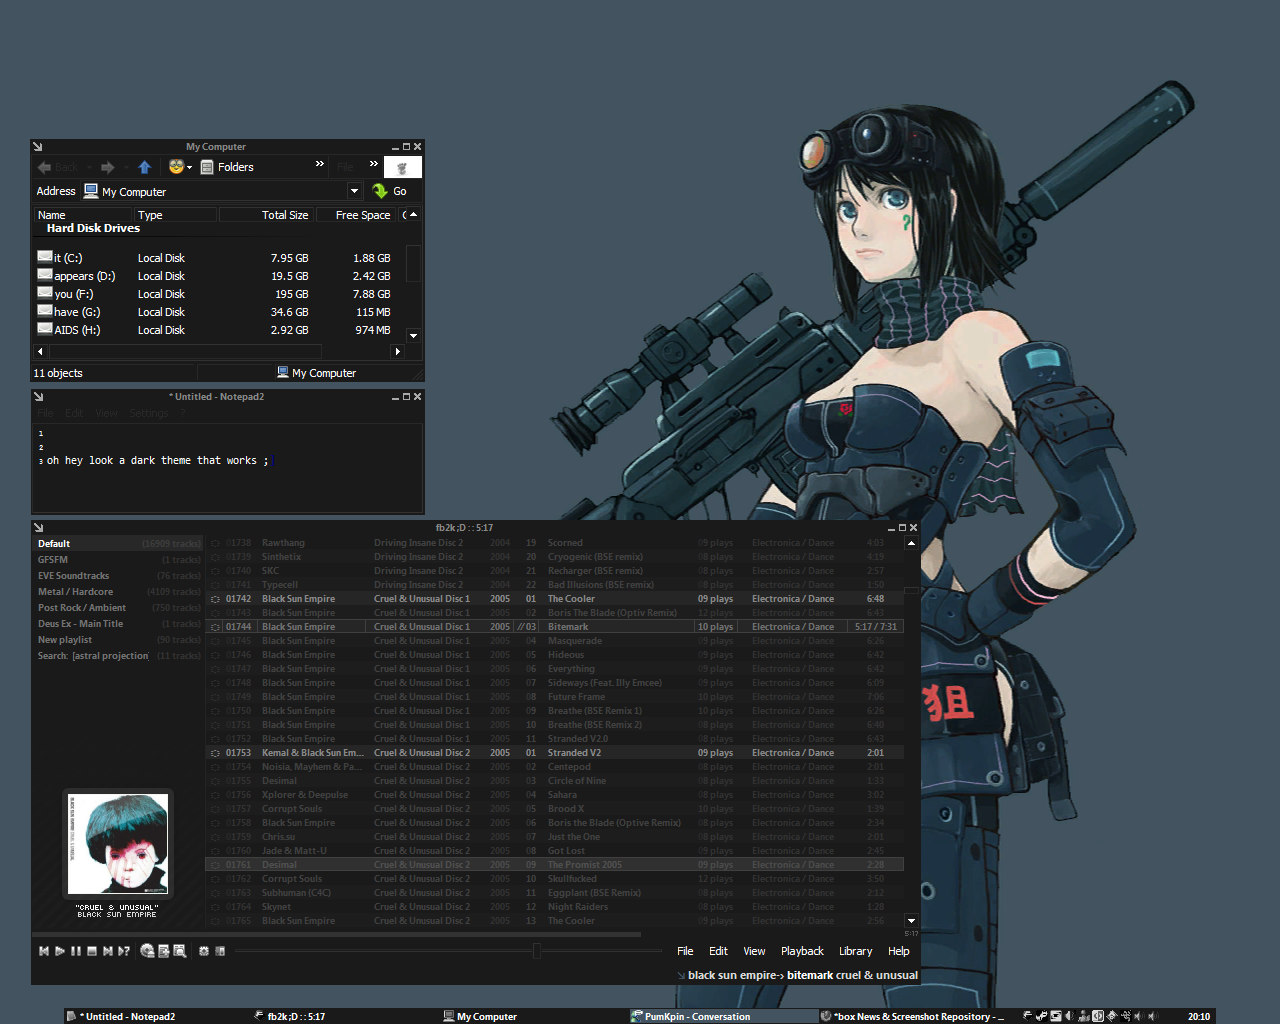
Task: Select the Post Rock / Ambient playlist
Action: coord(119,608)
